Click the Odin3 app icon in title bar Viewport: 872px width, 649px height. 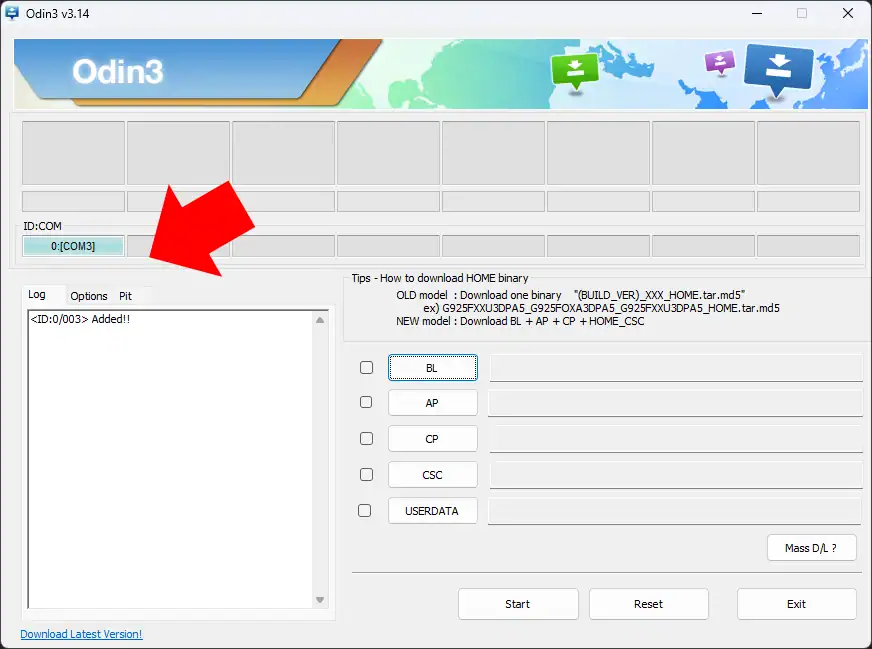click(x=13, y=13)
